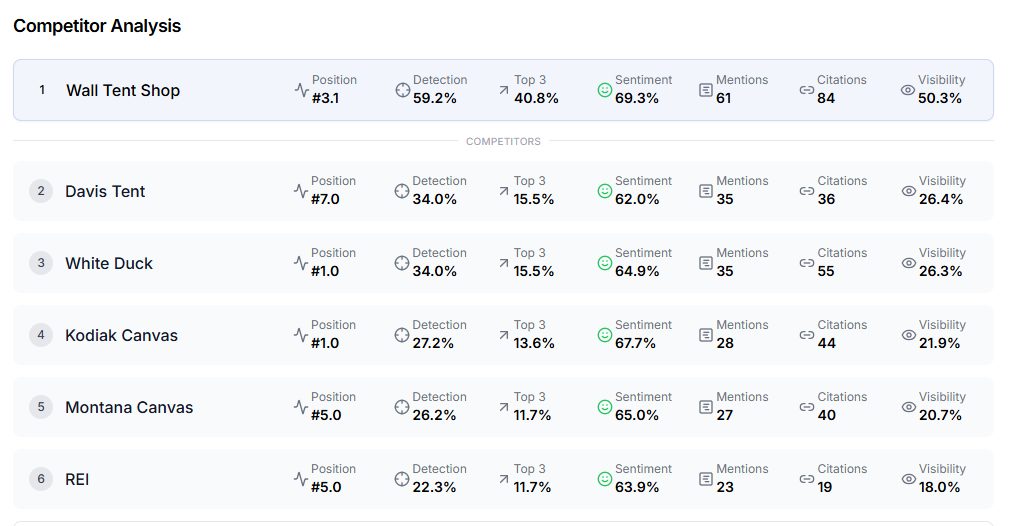1011x526 pixels.
Task: Open the Wall Tent Shop row
Action: click(x=504, y=90)
